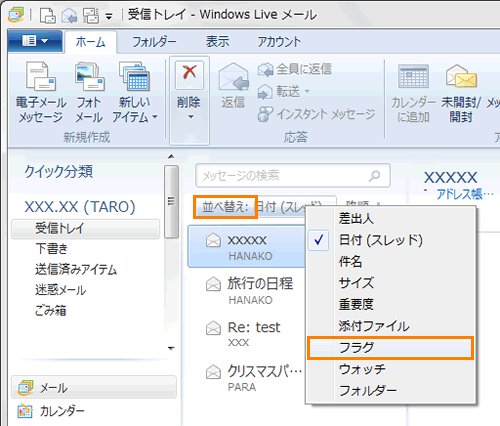Screen dimensions: 500x426
Task: Open the 新しいアイテム dropdown
Action: pos(135,92)
